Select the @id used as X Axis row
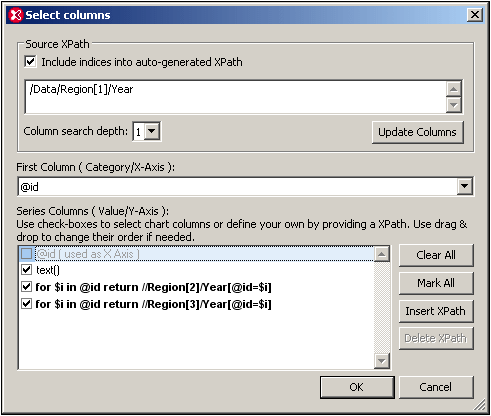 pos(196,254)
